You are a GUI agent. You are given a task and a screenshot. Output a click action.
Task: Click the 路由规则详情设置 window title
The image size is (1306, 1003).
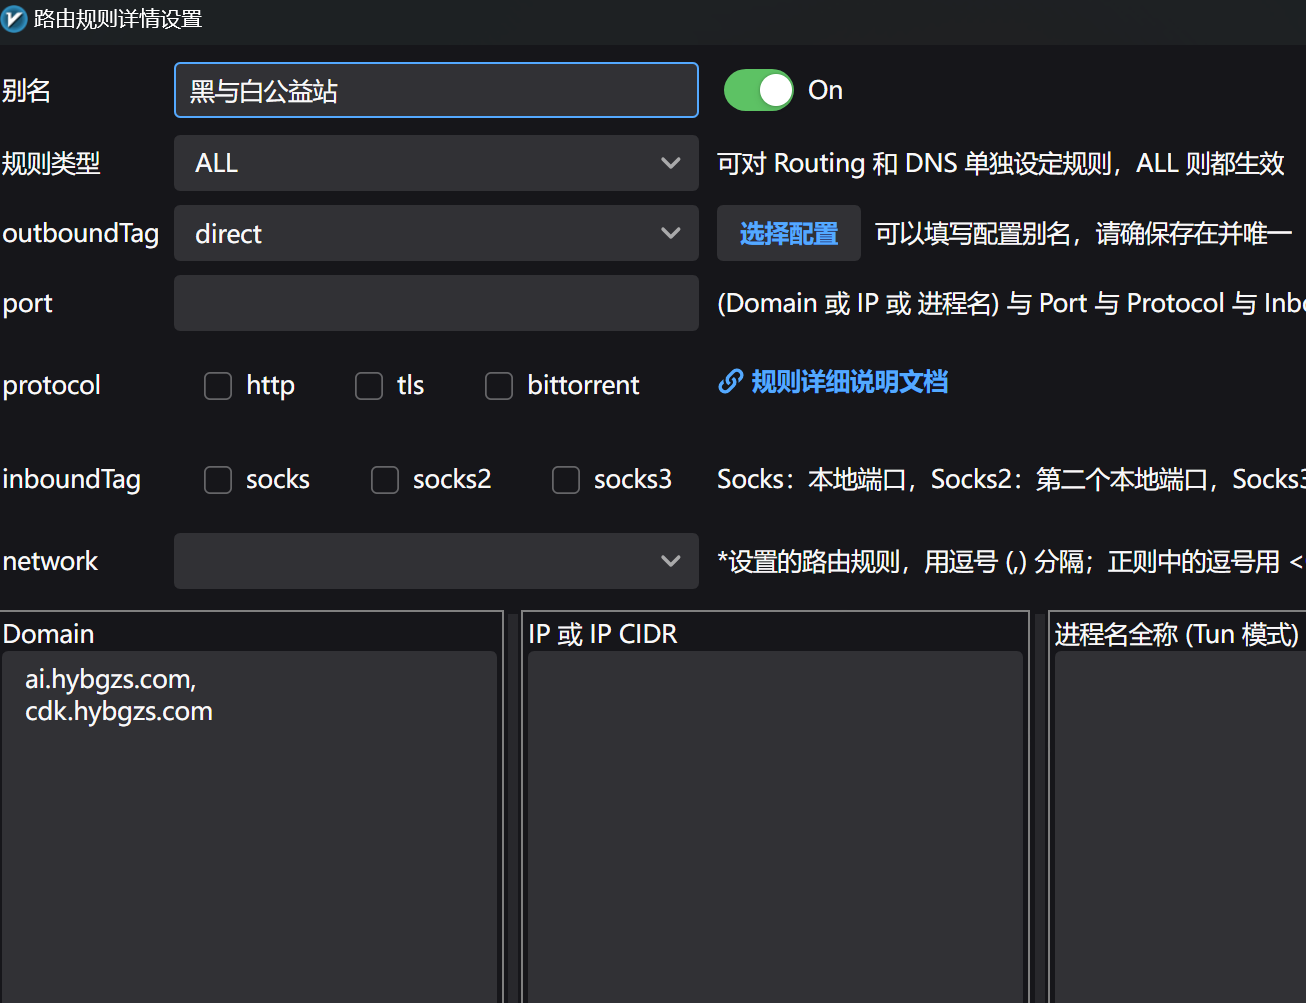click(118, 19)
